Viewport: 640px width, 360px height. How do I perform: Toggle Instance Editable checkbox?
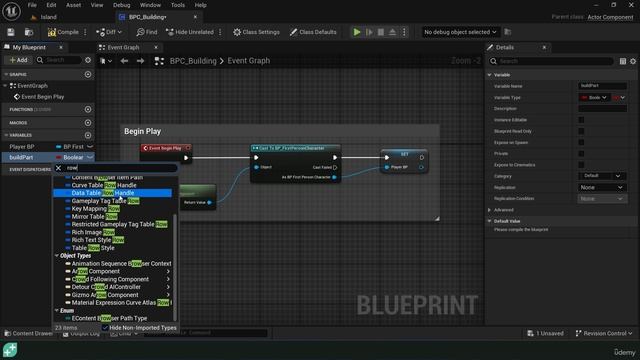click(581, 120)
